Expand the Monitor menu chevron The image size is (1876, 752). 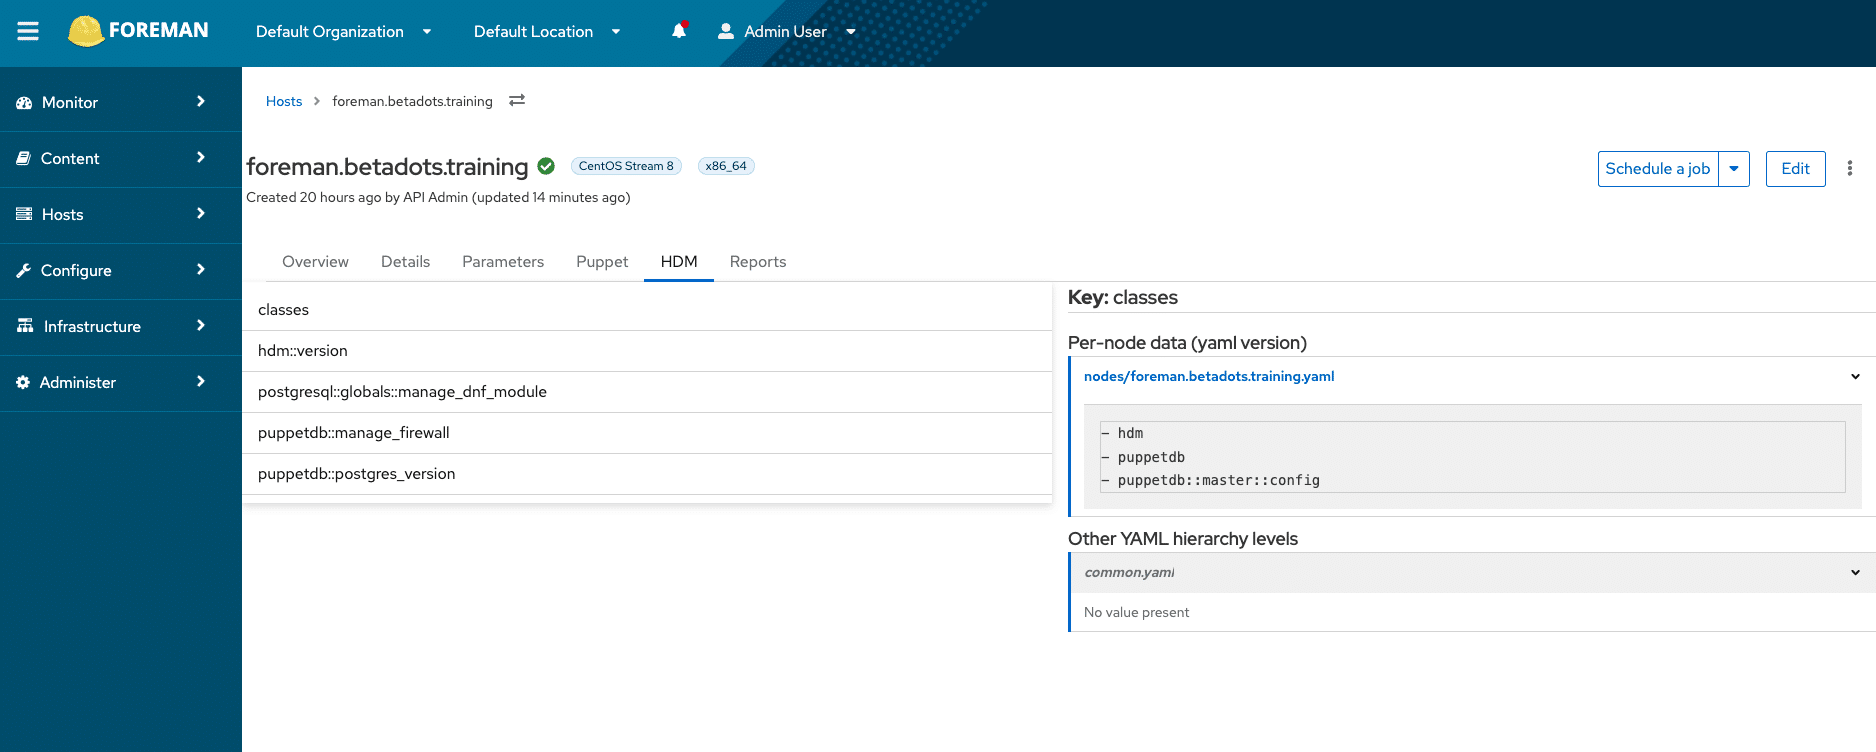pyautogui.click(x=201, y=101)
